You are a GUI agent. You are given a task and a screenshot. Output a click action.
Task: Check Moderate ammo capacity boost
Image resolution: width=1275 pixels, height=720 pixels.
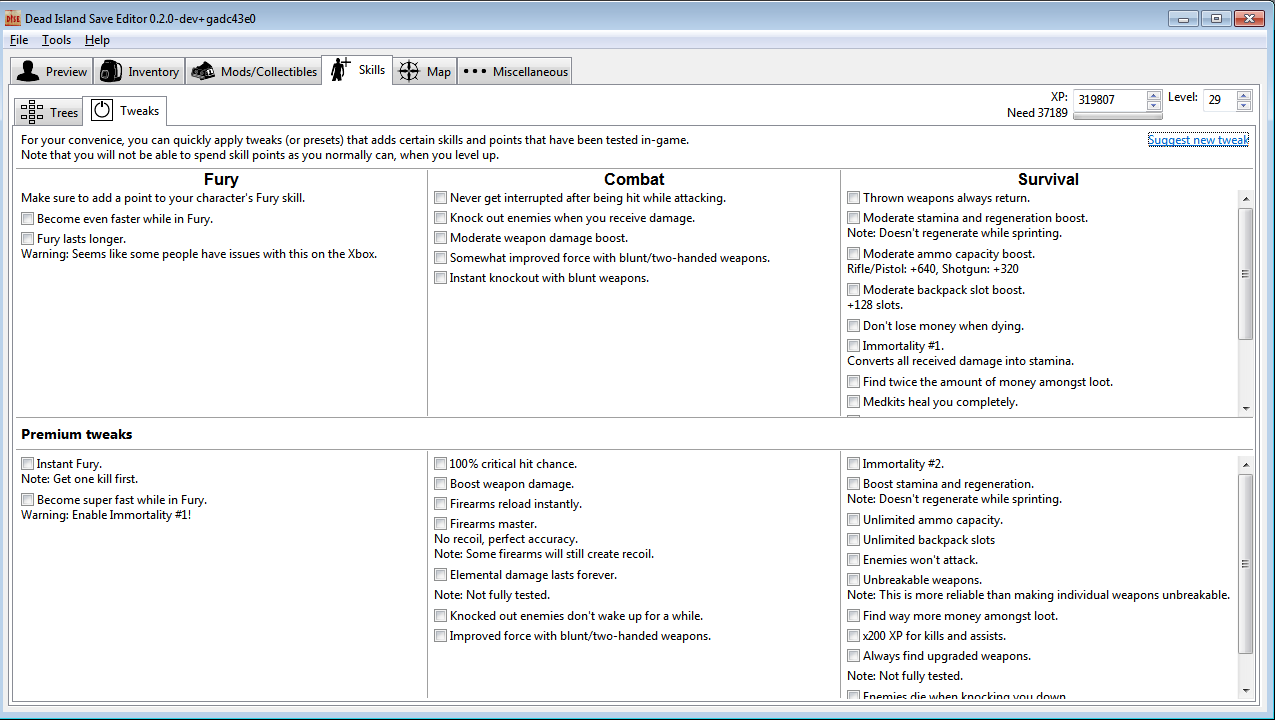(x=854, y=254)
